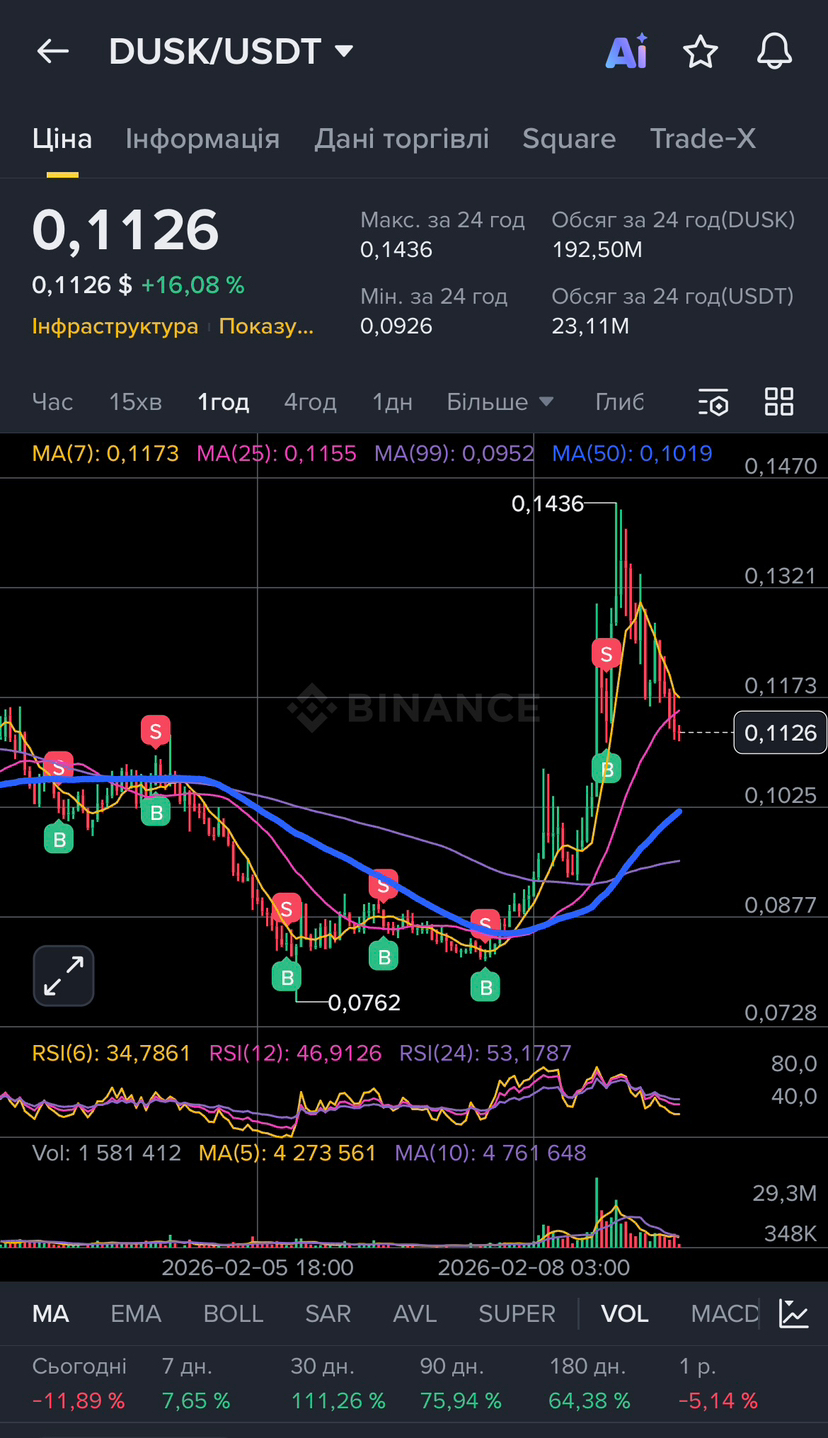Open the AI assistant icon

click(627, 51)
